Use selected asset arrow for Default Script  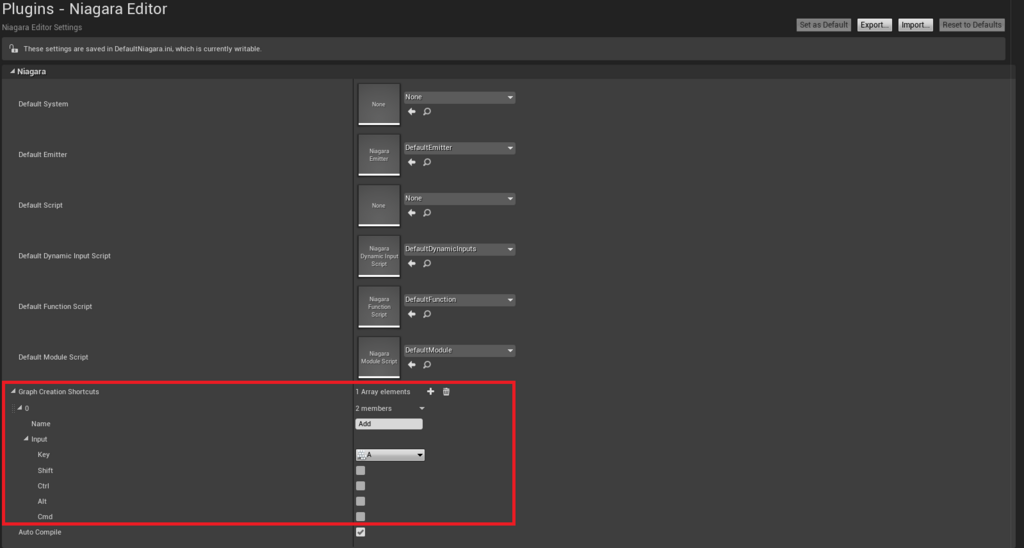pos(411,213)
